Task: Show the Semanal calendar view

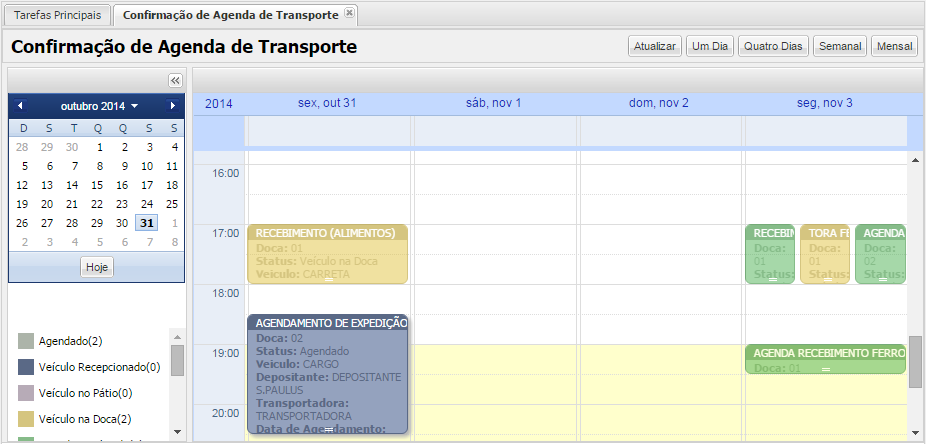Action: [x=840, y=47]
